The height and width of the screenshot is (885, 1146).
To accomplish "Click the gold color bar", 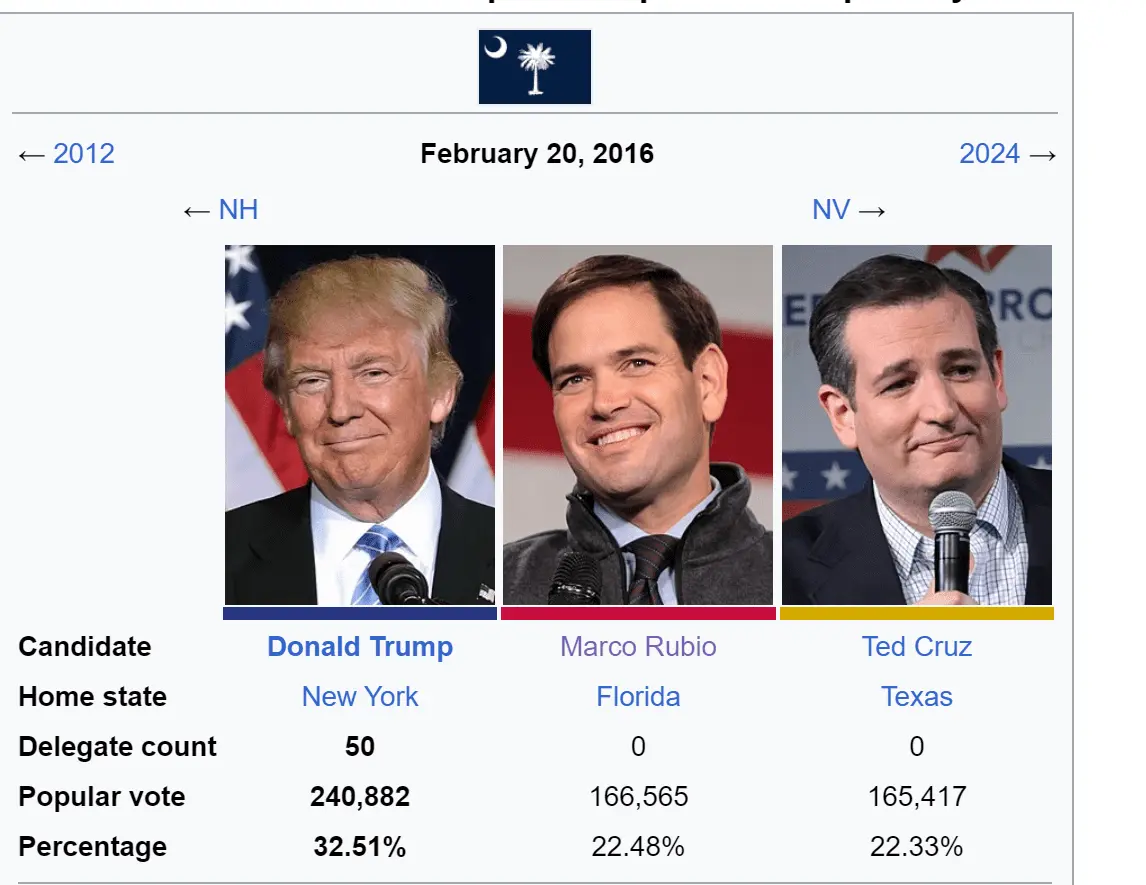I will [x=917, y=613].
